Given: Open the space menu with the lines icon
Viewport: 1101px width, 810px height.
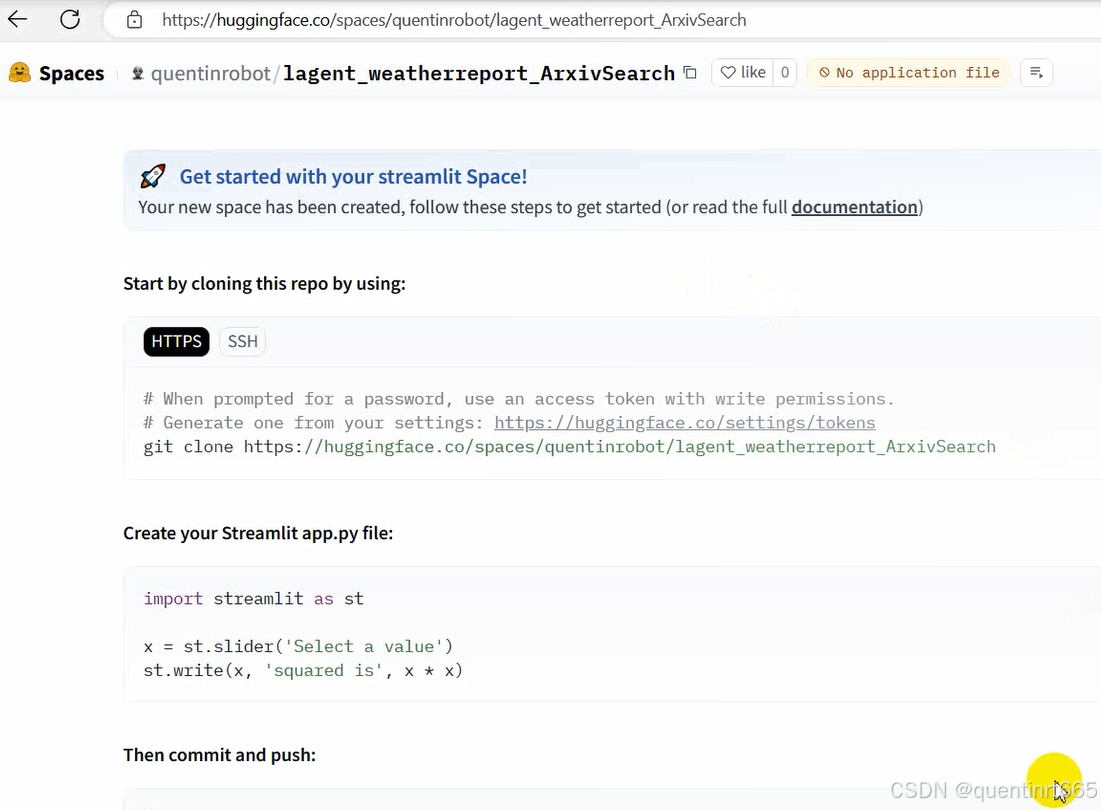Looking at the screenshot, I should coord(1036,72).
